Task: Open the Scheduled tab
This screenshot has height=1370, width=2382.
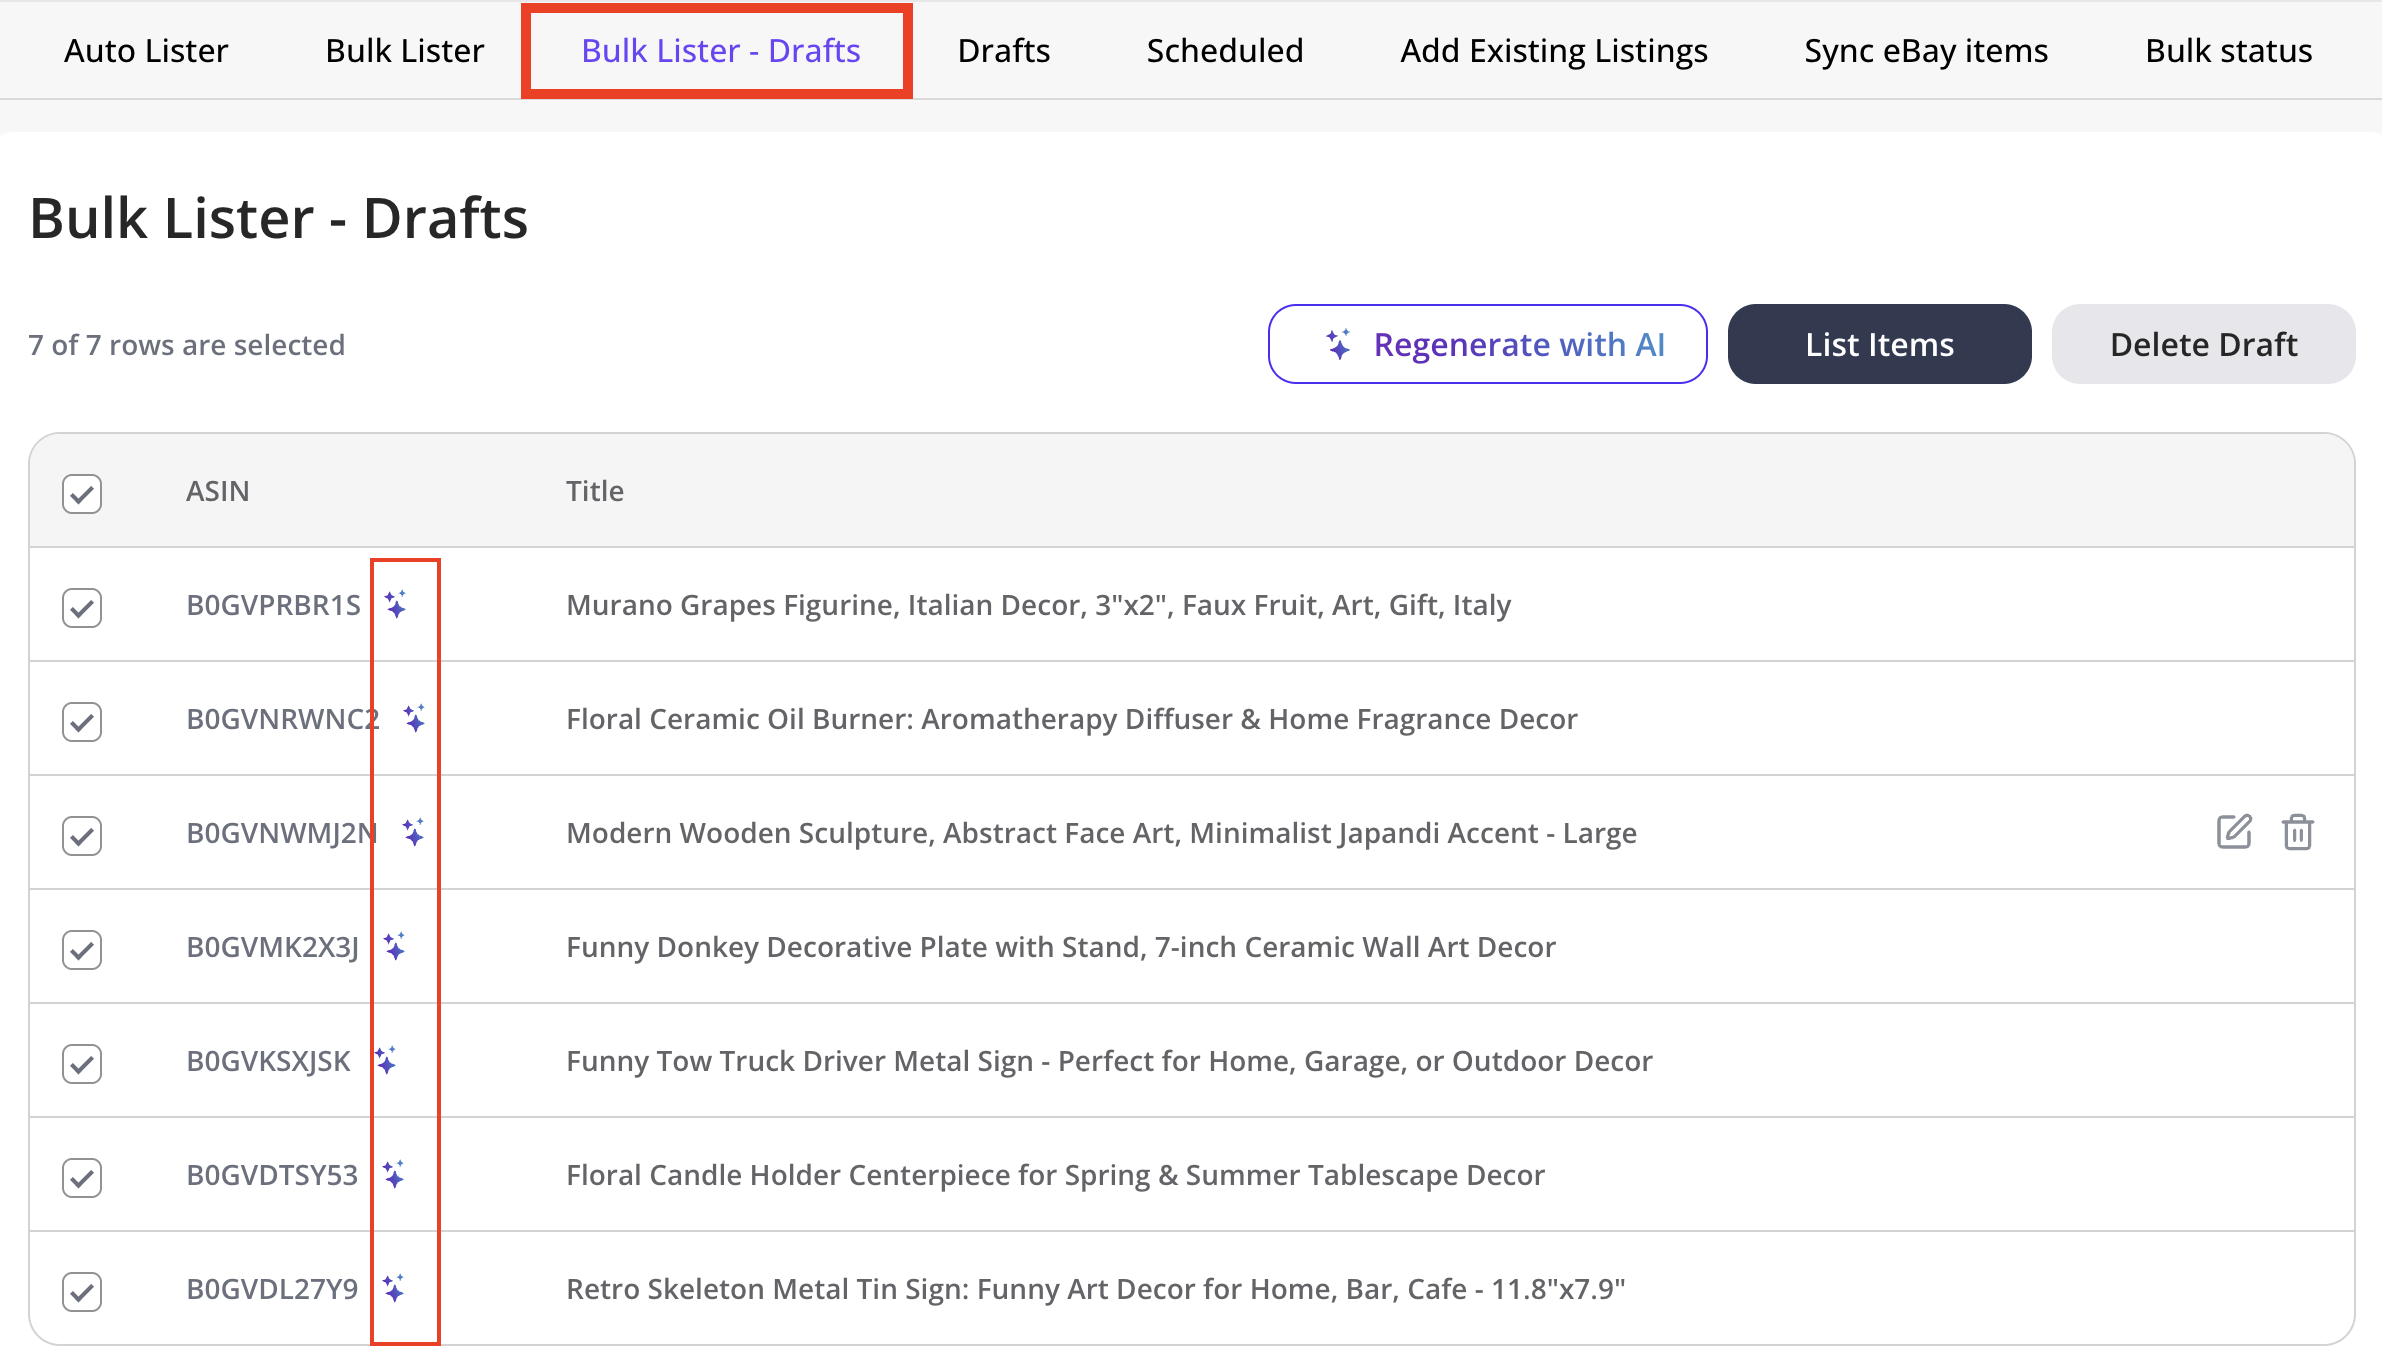Action: coord(1224,49)
